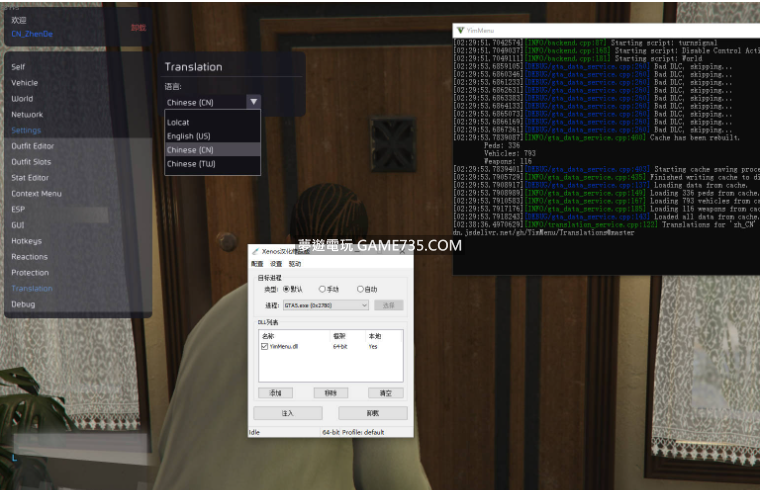
Task: Open GUI settings in the sidebar
Action: [17, 225]
